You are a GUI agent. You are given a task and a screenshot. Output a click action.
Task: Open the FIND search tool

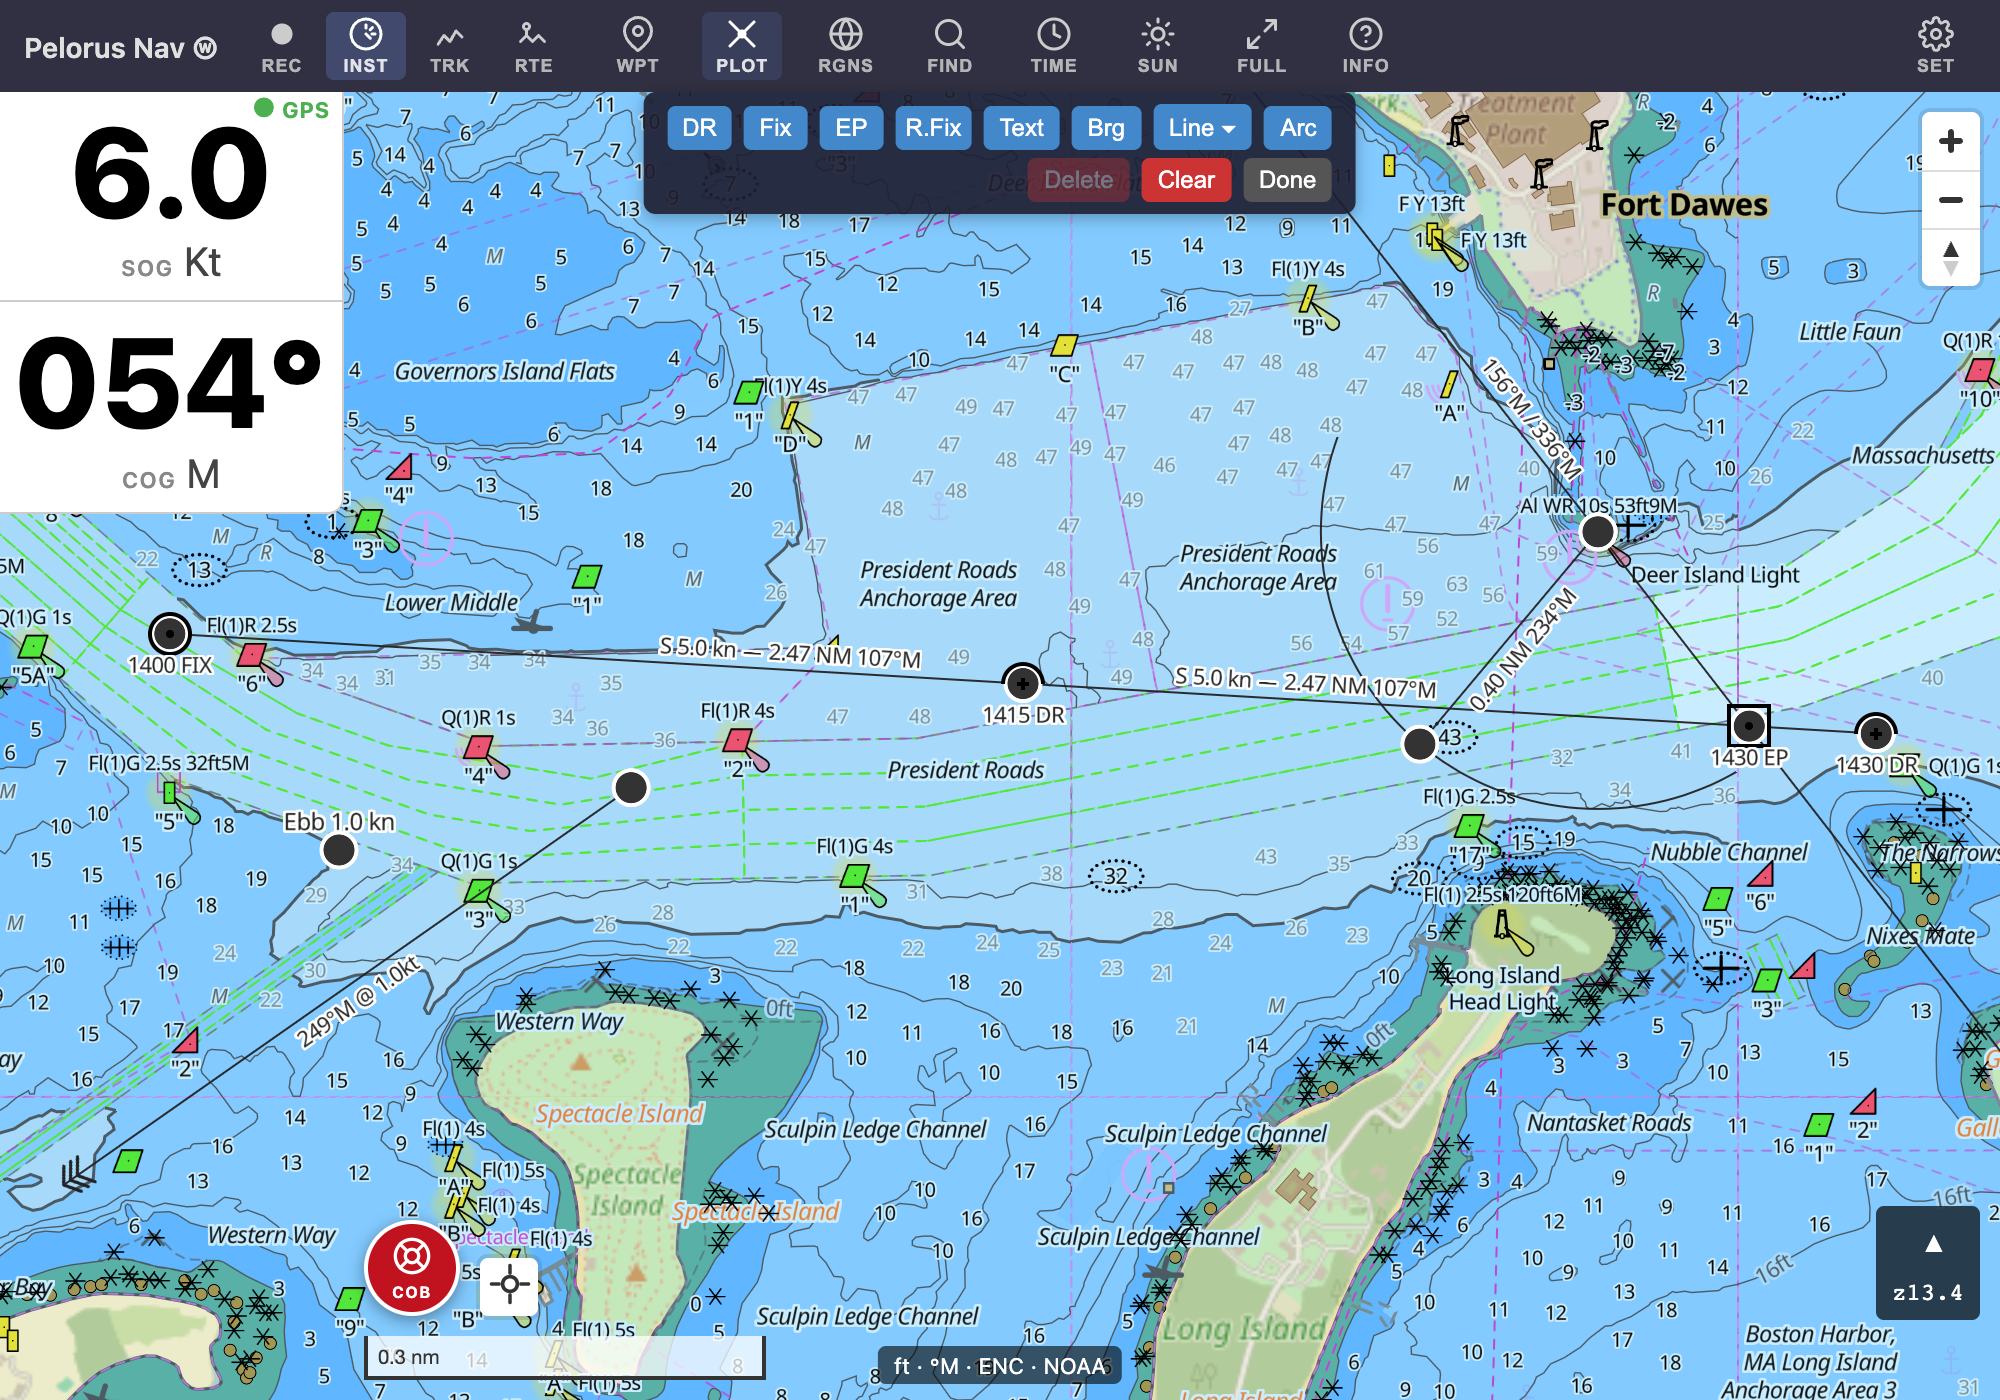coord(949,47)
